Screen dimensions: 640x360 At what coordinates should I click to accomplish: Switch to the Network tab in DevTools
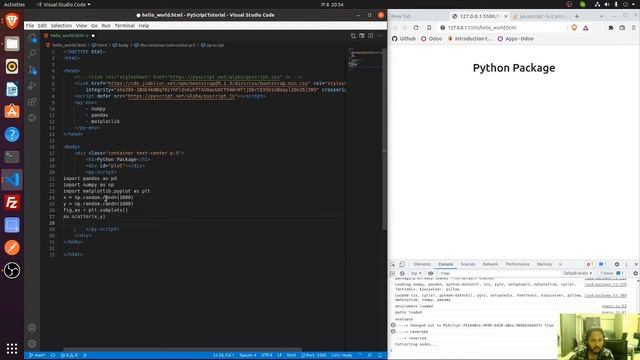point(490,264)
